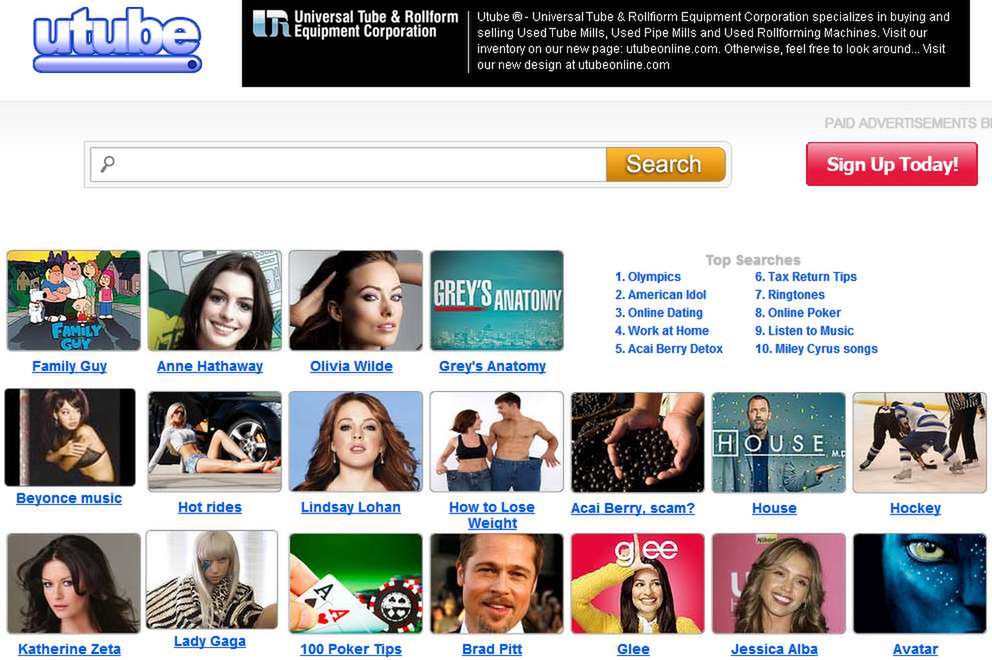Select top search 7. Ringtones
Image resolution: width=992 pixels, height=660 pixels.
[x=790, y=295]
